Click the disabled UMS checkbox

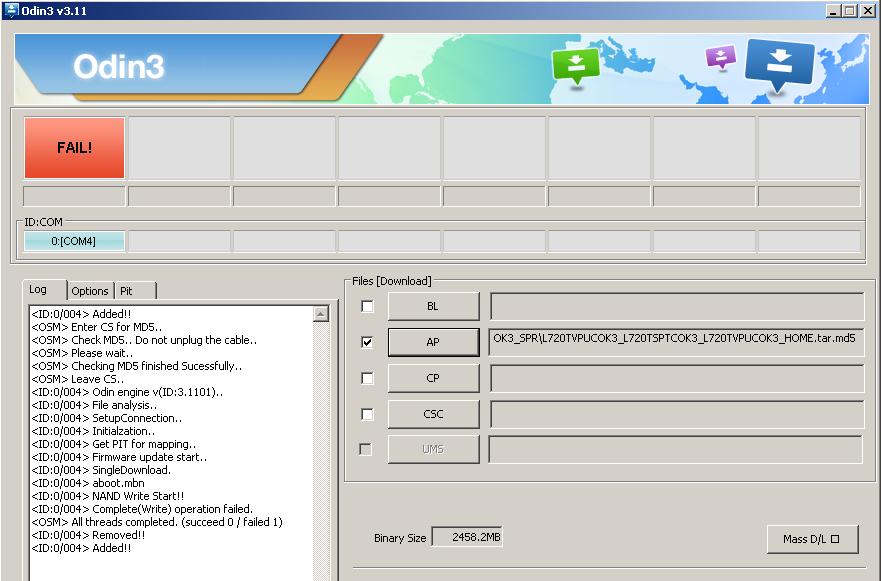(365, 450)
